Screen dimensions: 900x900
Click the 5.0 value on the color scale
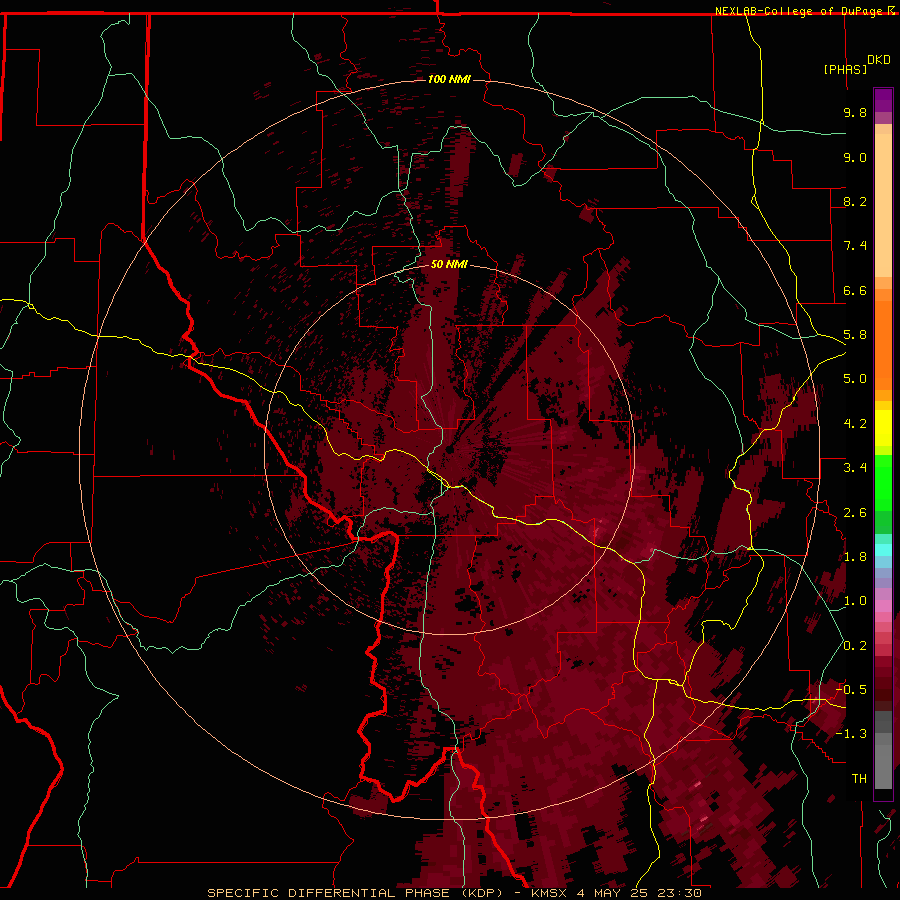855,379
